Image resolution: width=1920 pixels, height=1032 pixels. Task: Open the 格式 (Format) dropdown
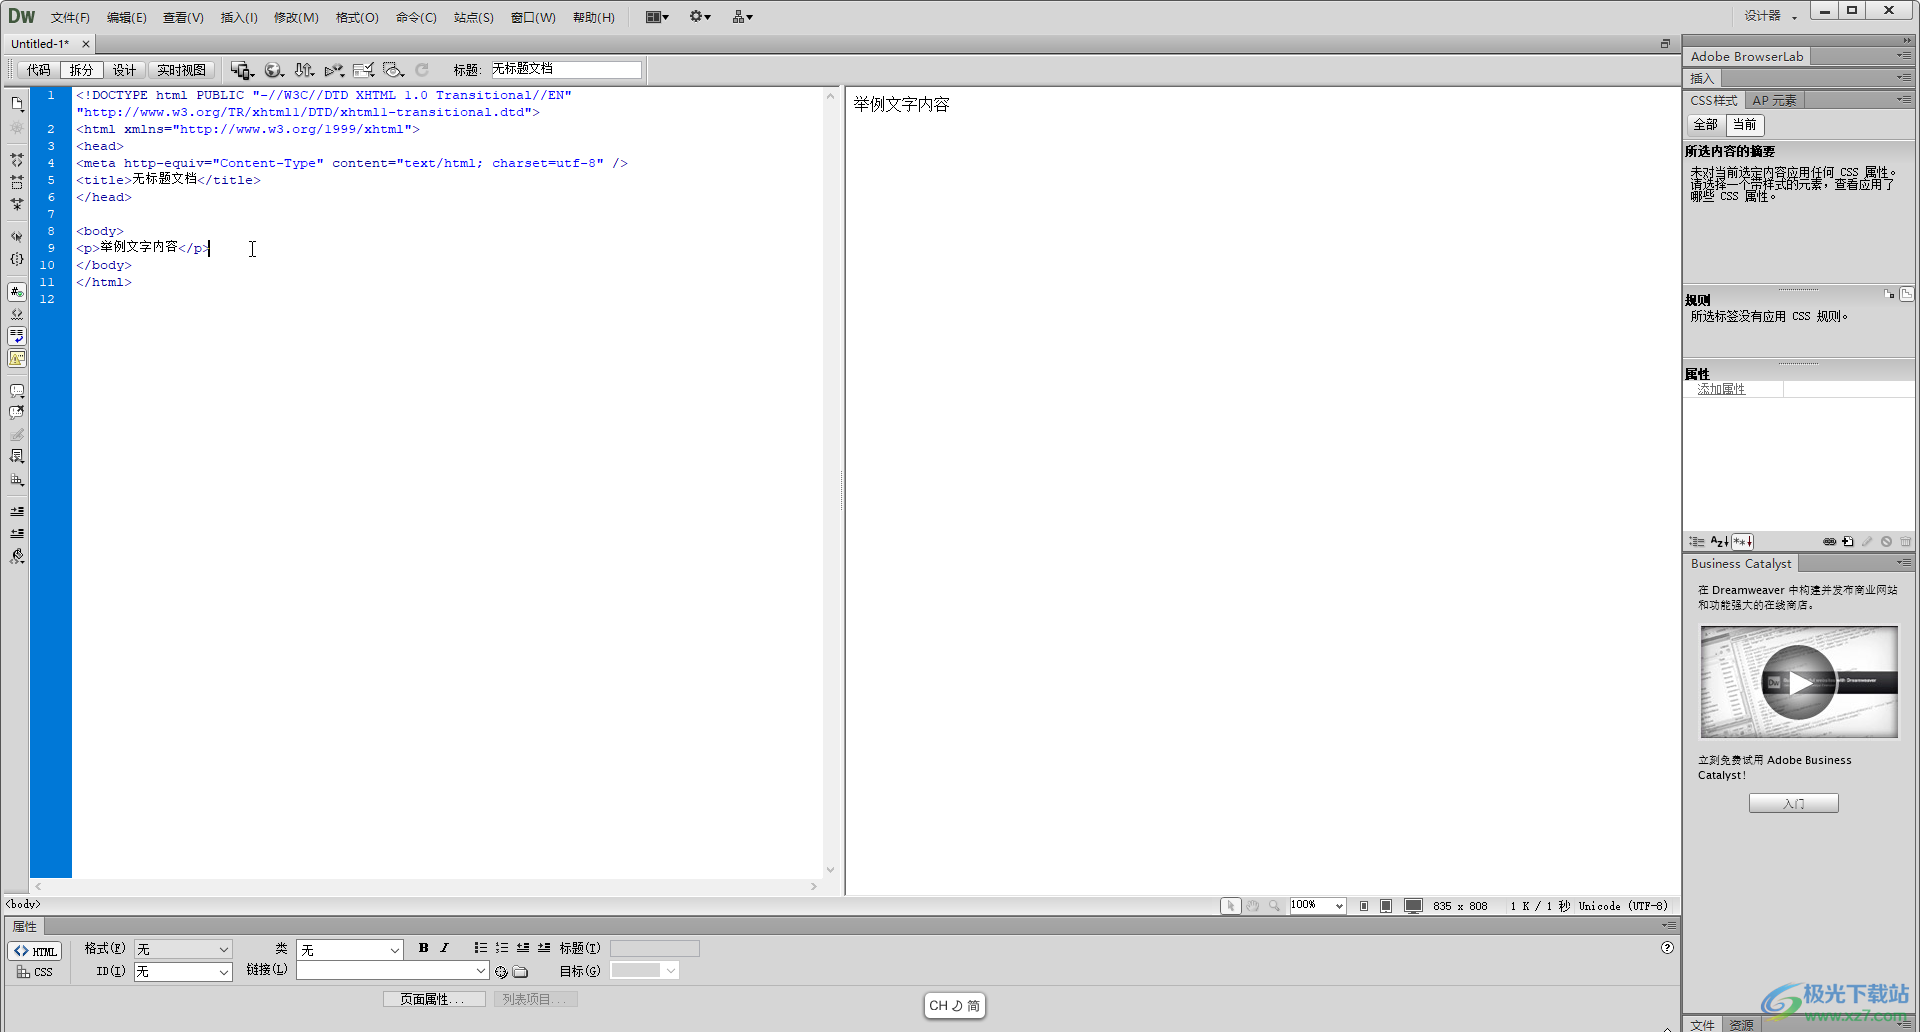[x=183, y=949]
